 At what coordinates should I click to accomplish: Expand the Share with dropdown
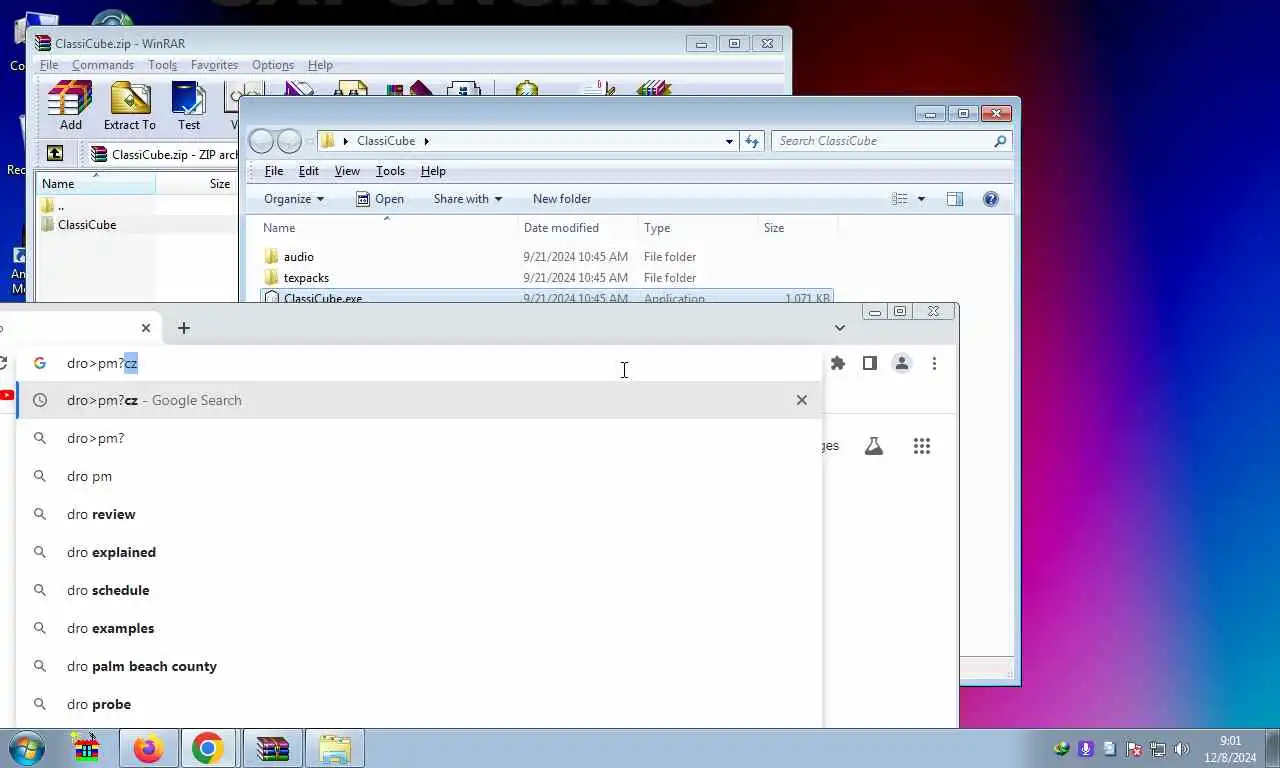coord(468,199)
